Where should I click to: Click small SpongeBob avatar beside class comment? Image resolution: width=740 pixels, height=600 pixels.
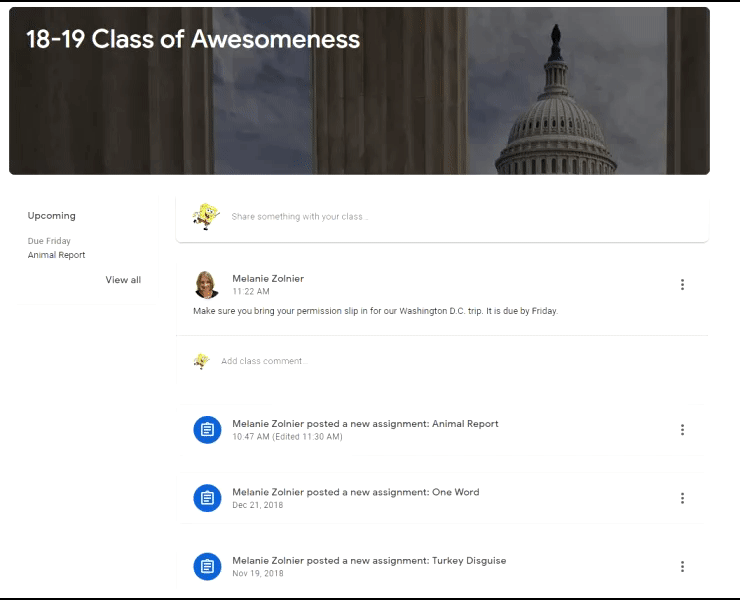(202, 361)
